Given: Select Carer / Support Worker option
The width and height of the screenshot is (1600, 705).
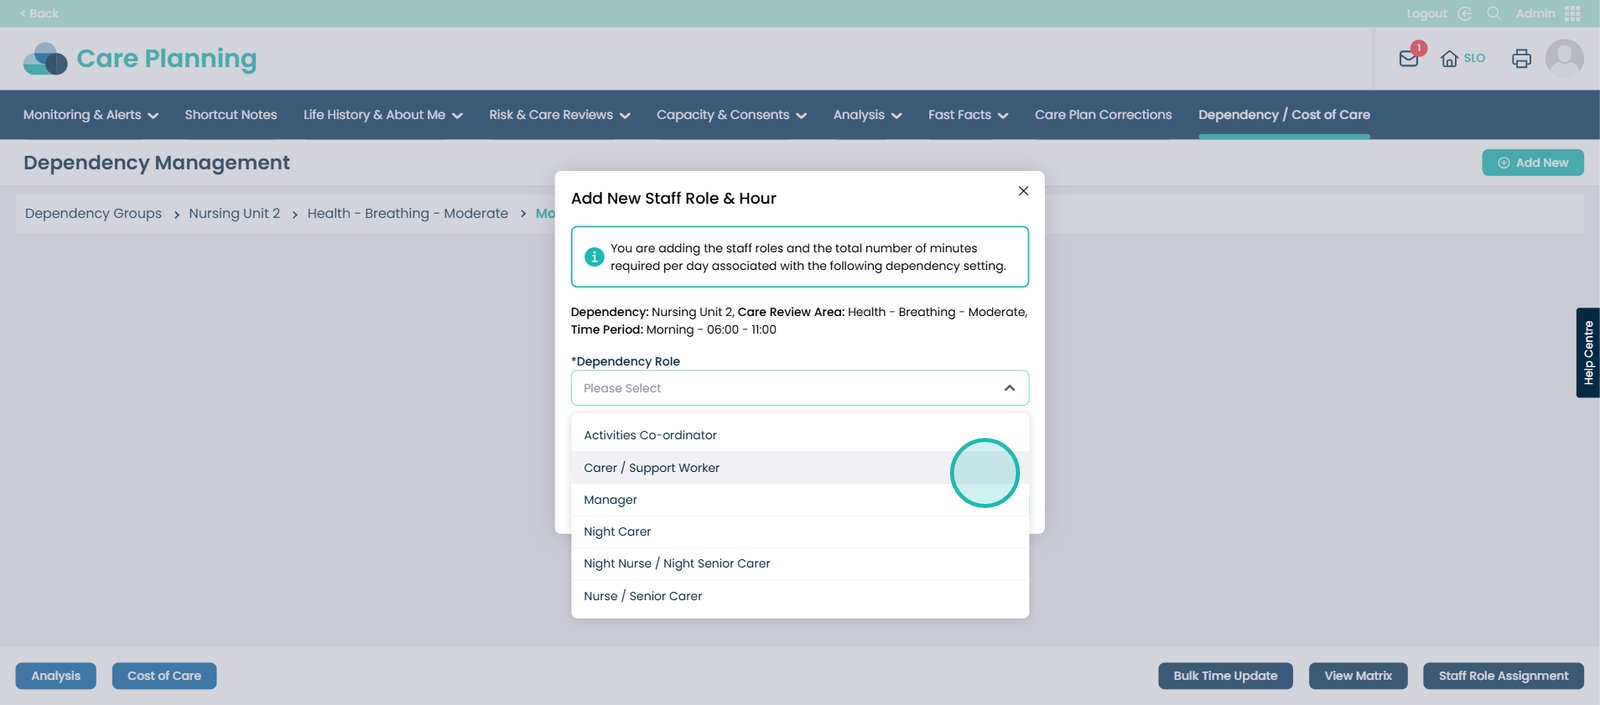Looking at the screenshot, I should [652, 468].
